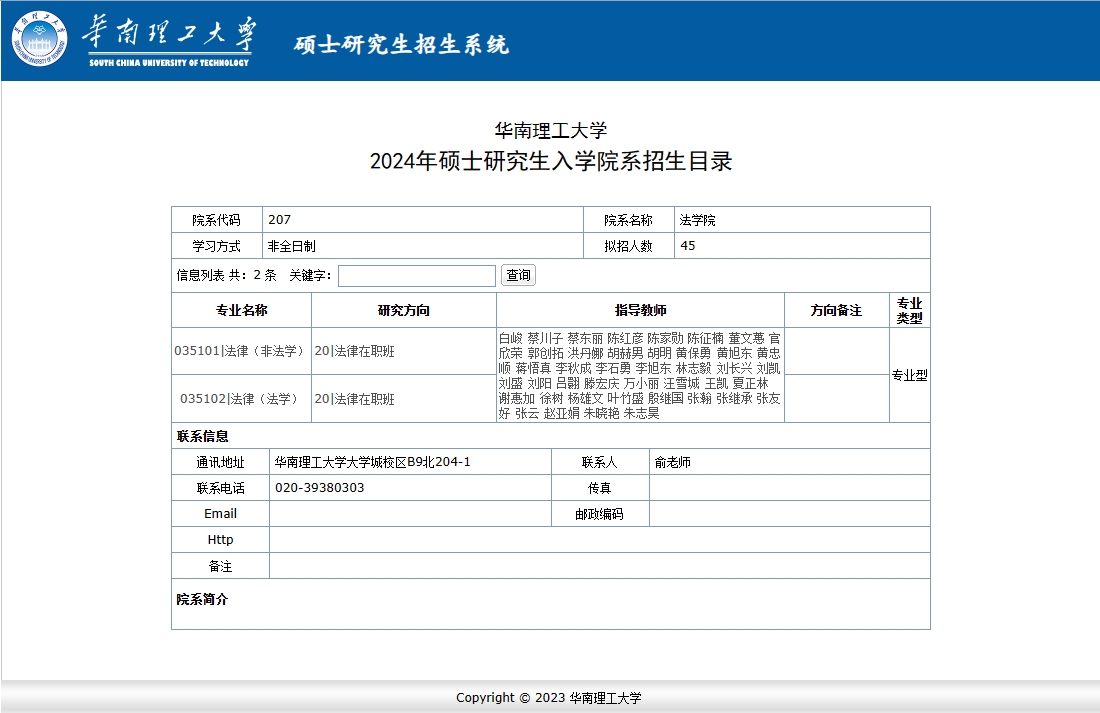The image size is (1100, 713).
Task: Click phone number 020-39380303
Action: coord(319,488)
